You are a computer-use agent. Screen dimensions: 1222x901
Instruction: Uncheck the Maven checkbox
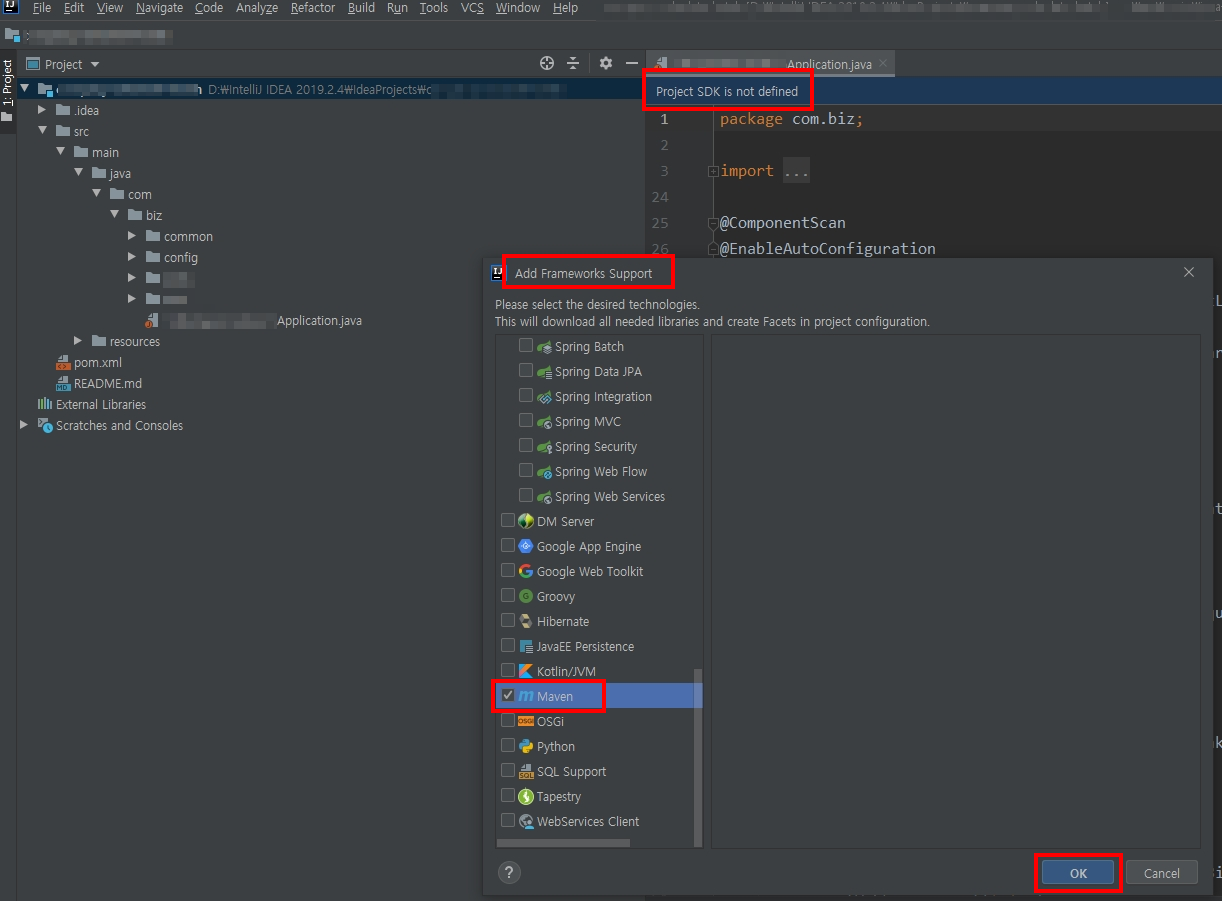click(508, 695)
